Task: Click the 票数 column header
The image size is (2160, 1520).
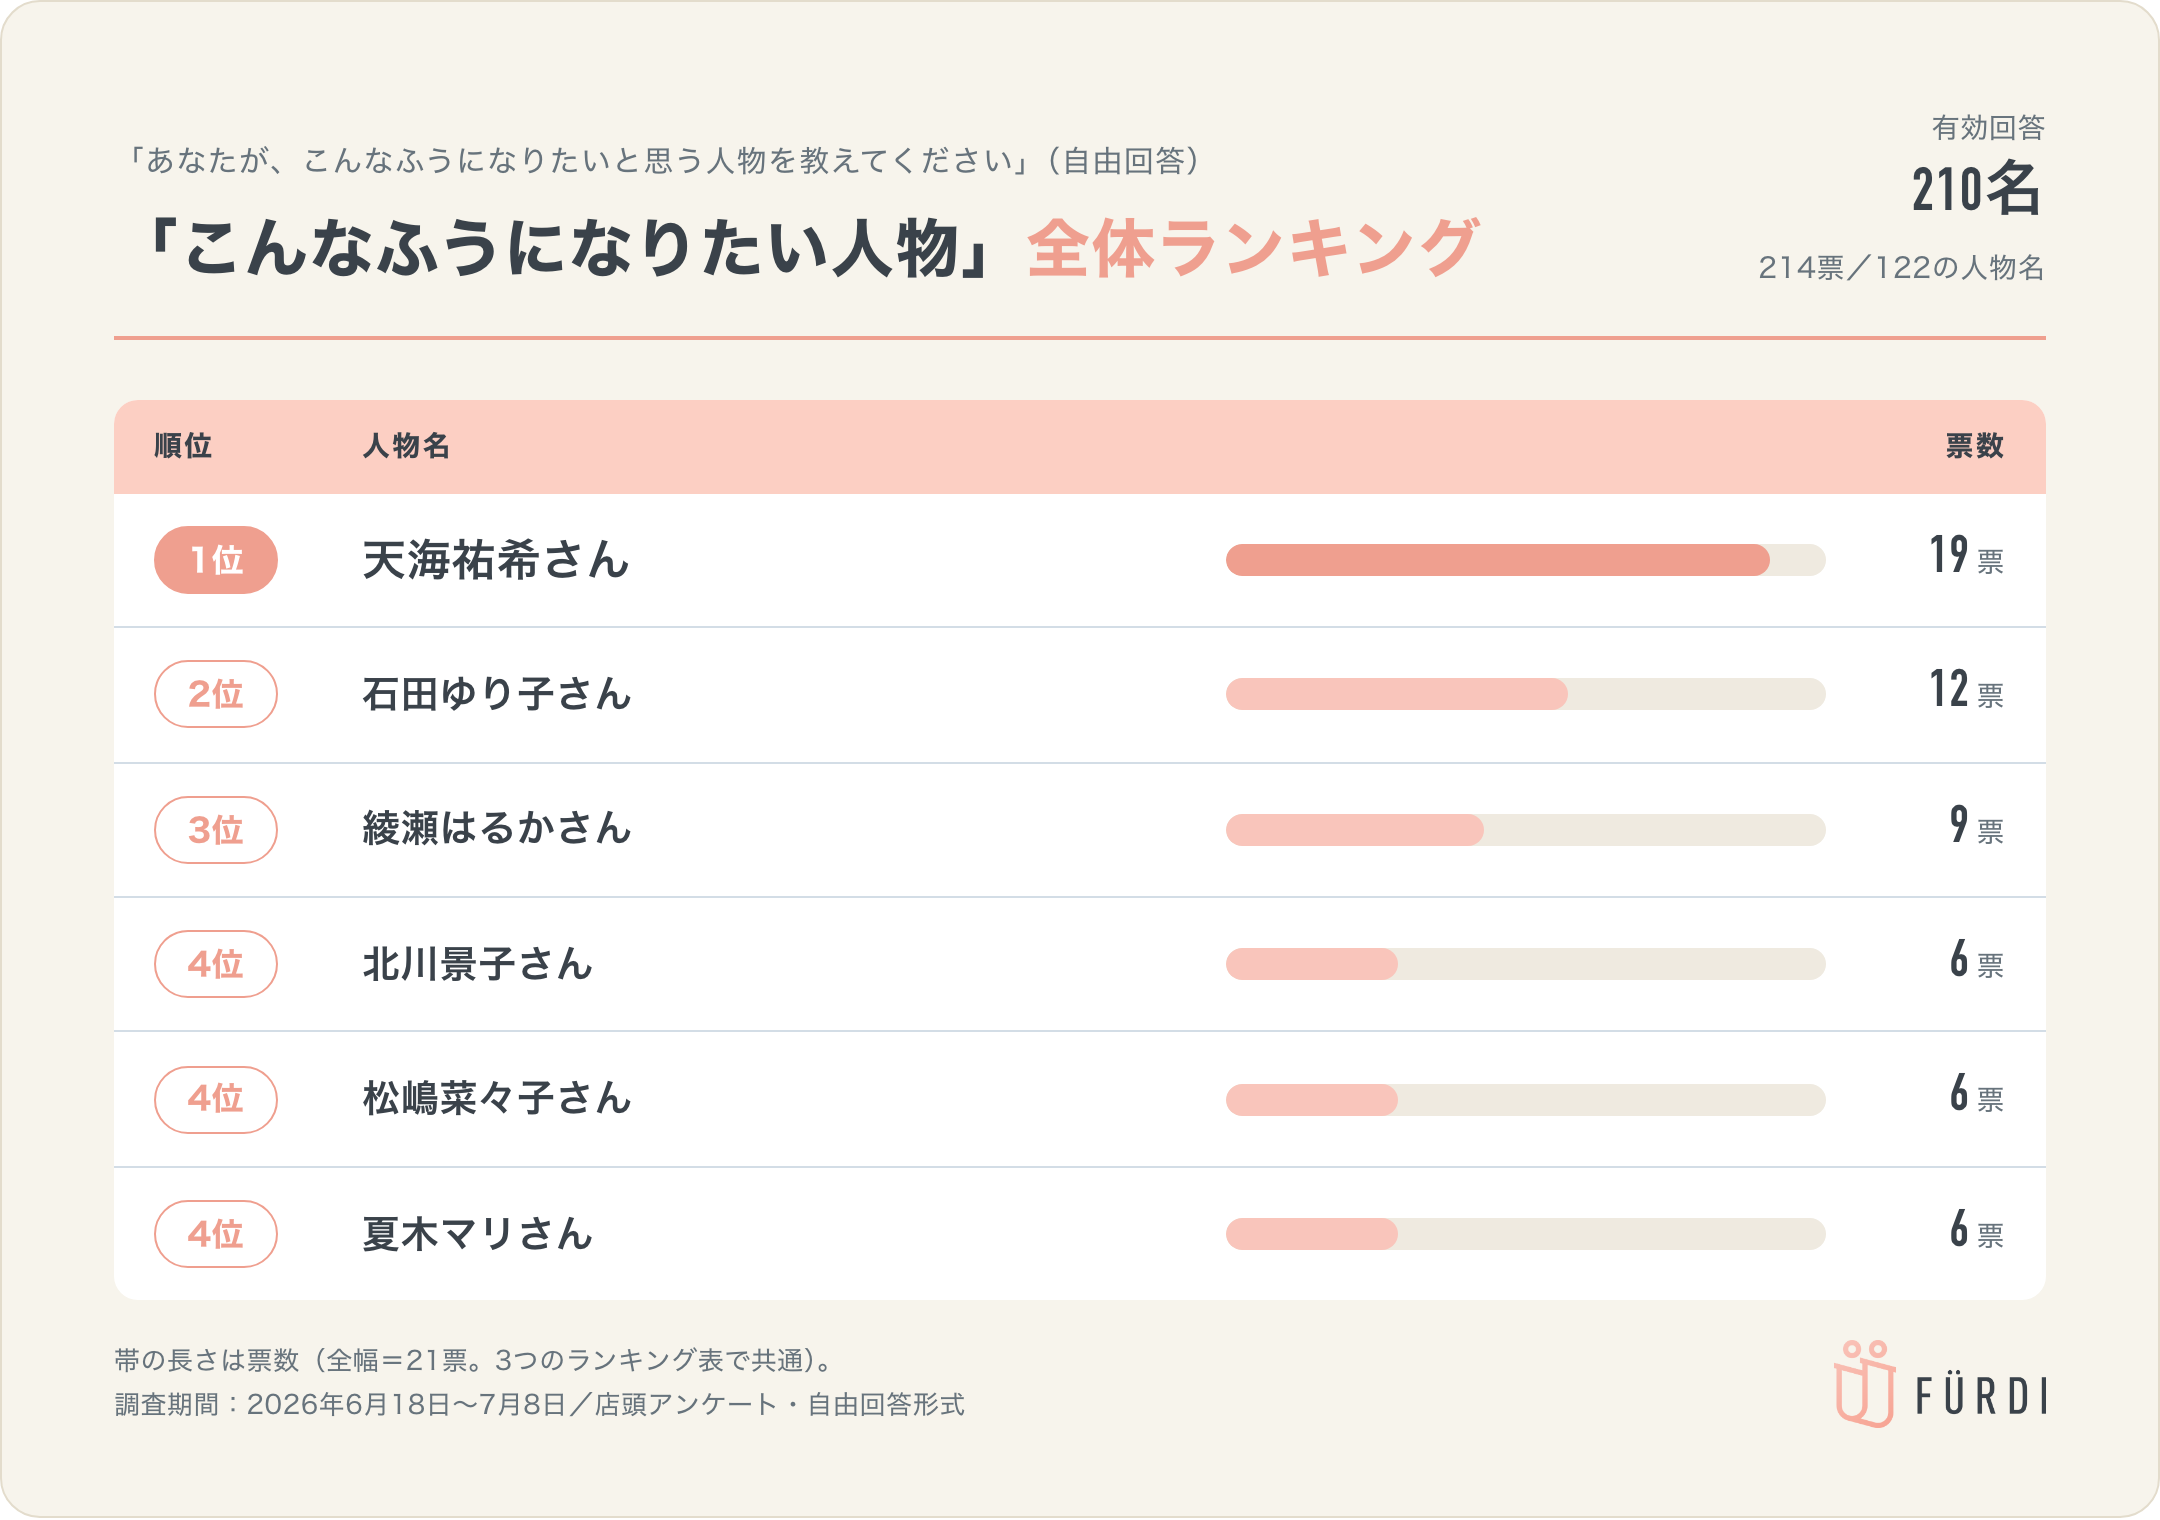Action: pos(1975,446)
